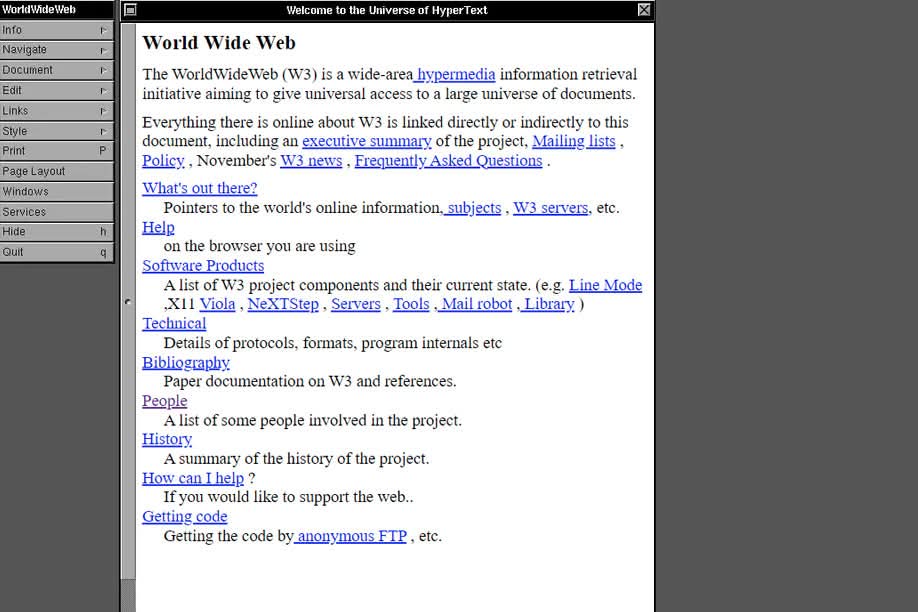The image size is (918, 612).
Task: Follow the anonymous FTP link
Action: click(x=351, y=536)
